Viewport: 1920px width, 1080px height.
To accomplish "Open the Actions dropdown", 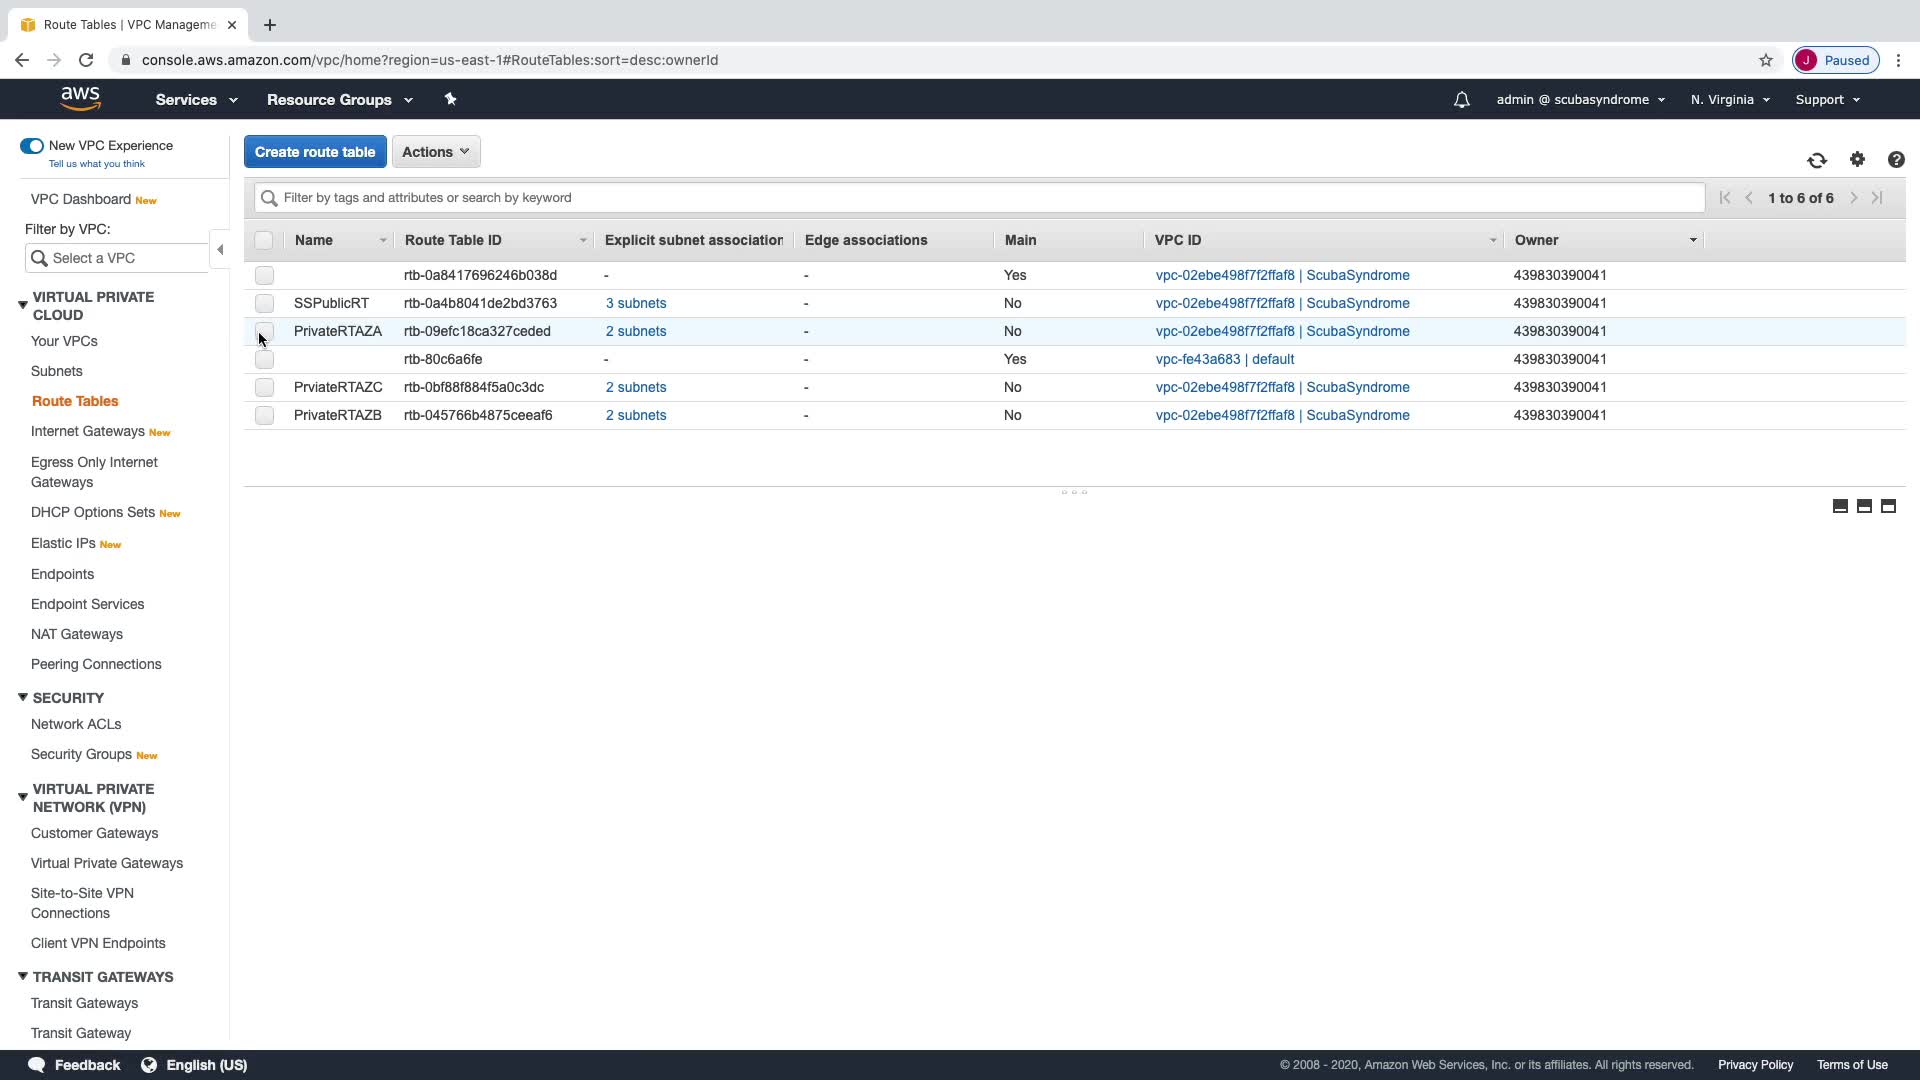I will [436, 152].
